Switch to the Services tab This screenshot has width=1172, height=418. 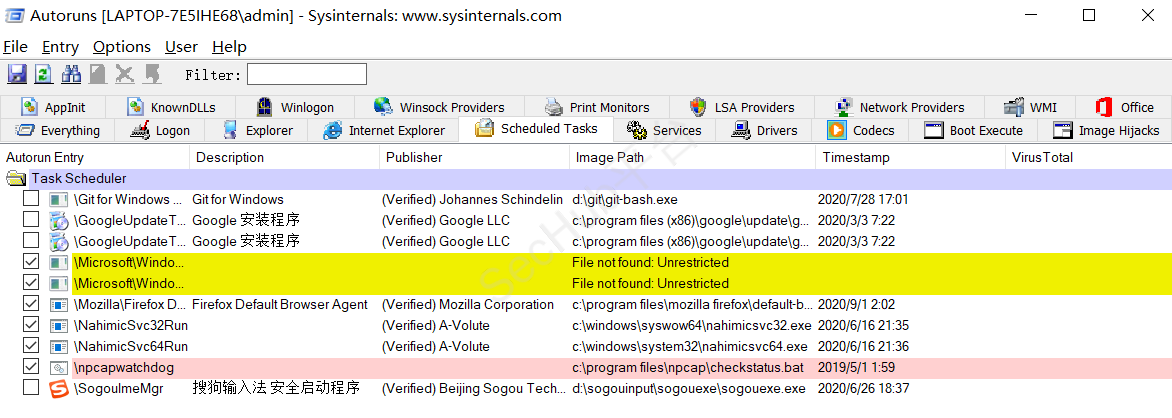tap(664, 130)
